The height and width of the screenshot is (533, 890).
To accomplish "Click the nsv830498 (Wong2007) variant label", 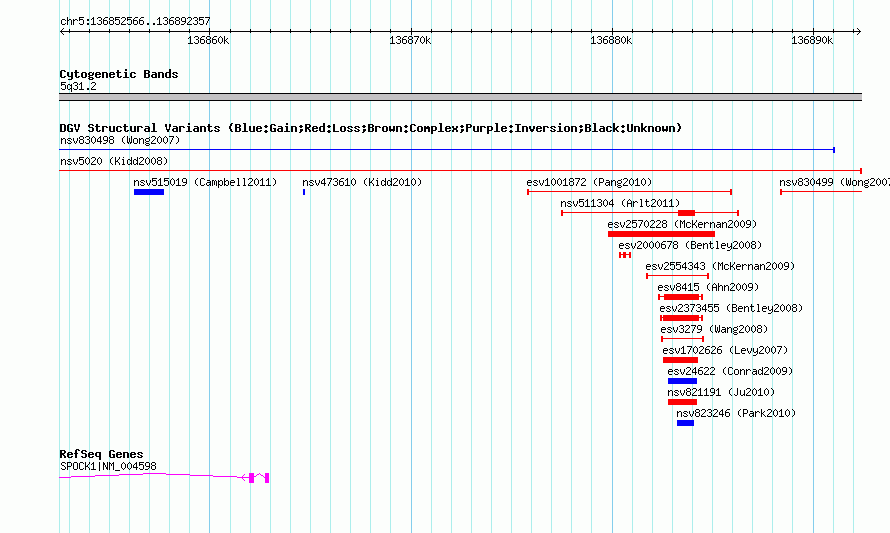I will (120, 140).
